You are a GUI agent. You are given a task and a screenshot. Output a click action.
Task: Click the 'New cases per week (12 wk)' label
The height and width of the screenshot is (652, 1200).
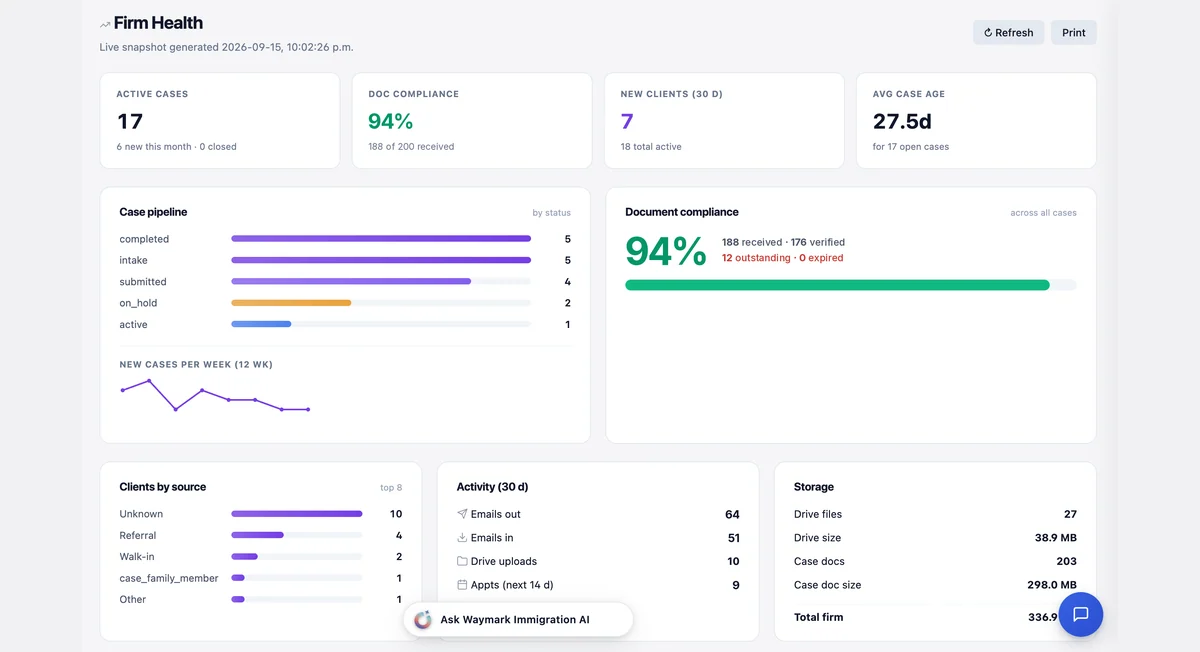coord(196,365)
